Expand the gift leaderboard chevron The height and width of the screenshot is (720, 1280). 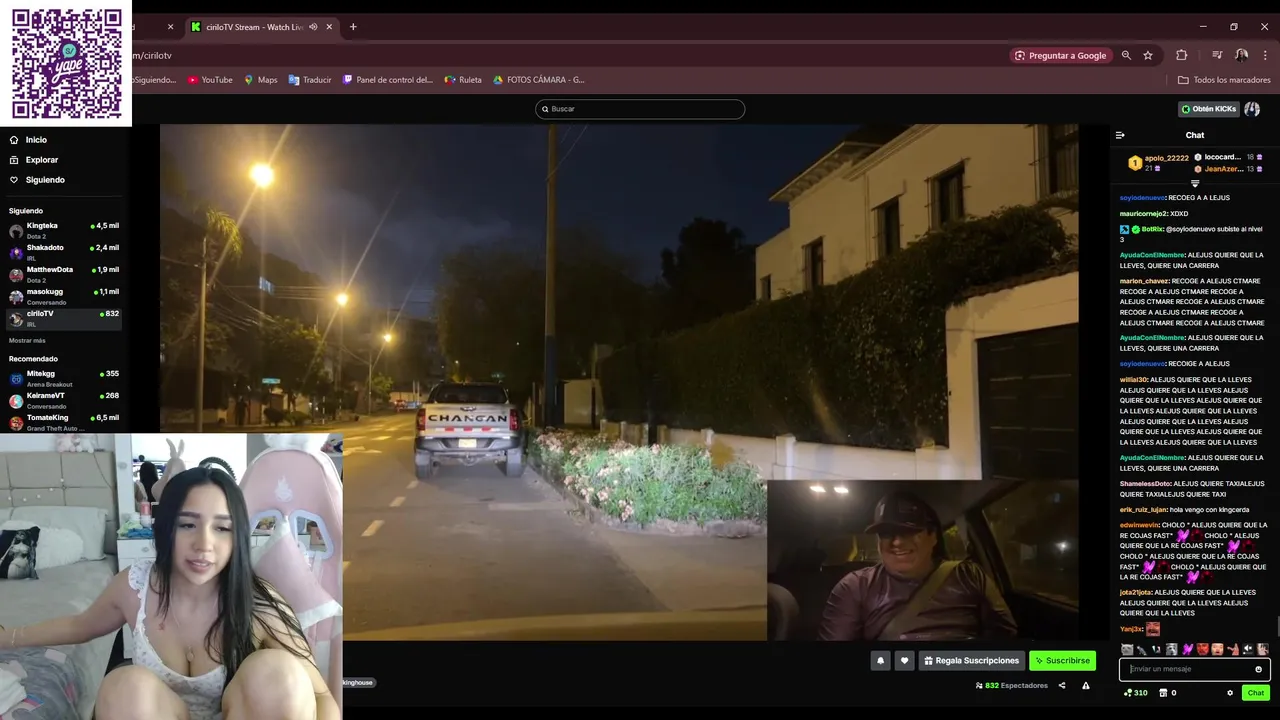pos(1195,184)
